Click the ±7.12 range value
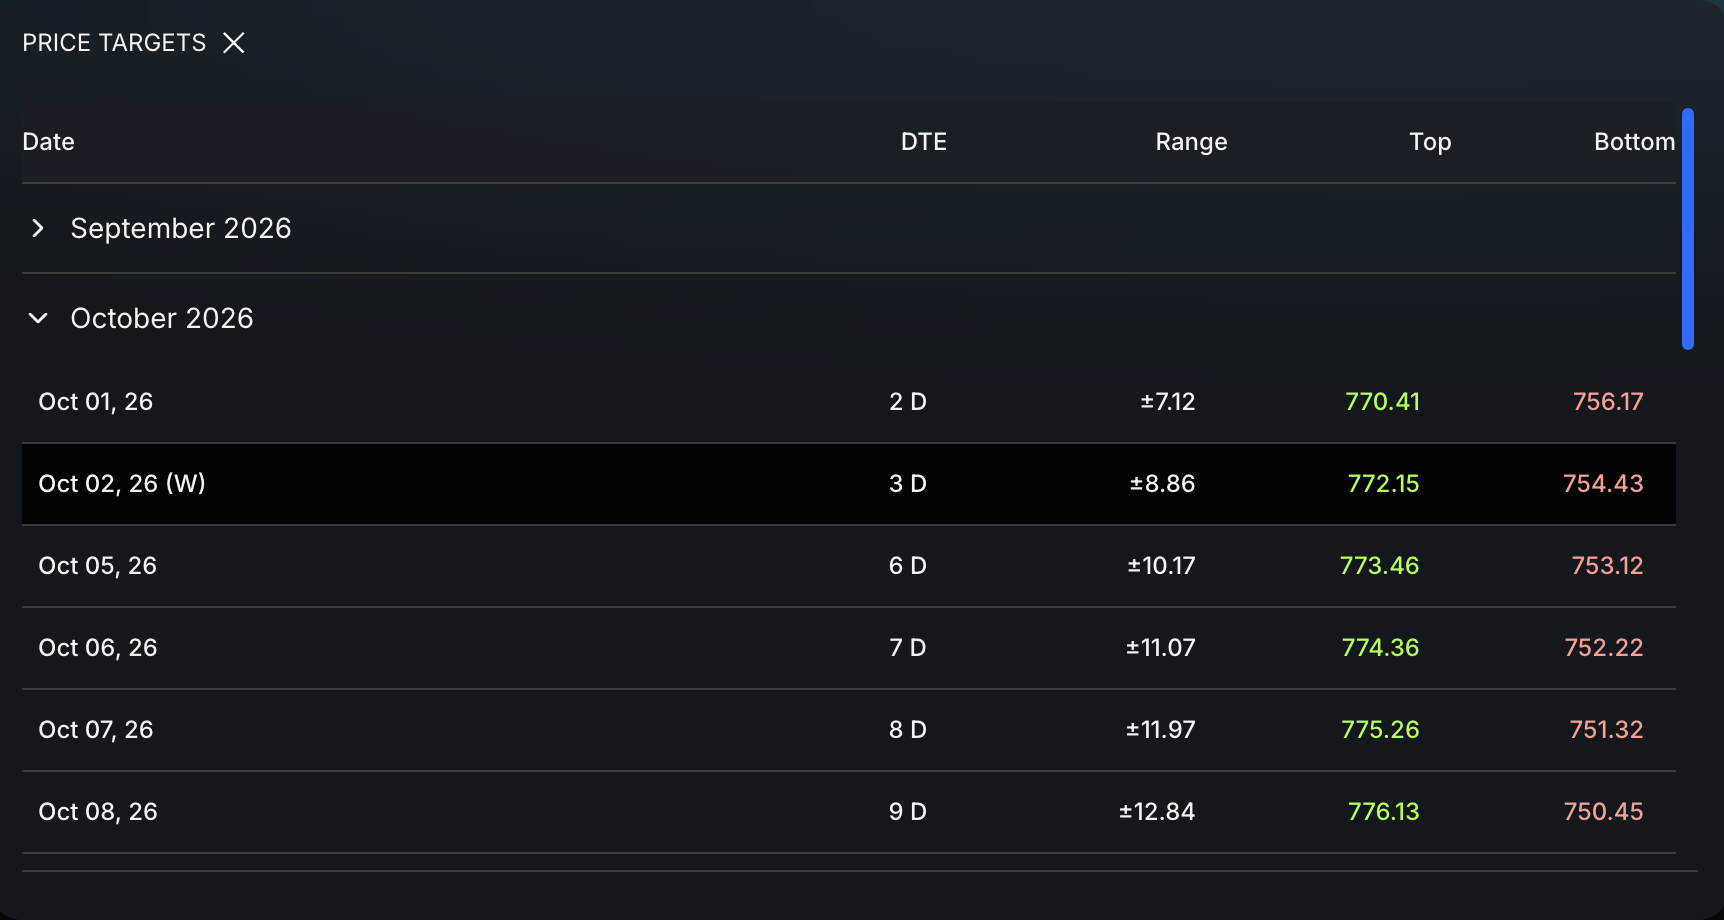Image resolution: width=1724 pixels, height=920 pixels. (1168, 402)
